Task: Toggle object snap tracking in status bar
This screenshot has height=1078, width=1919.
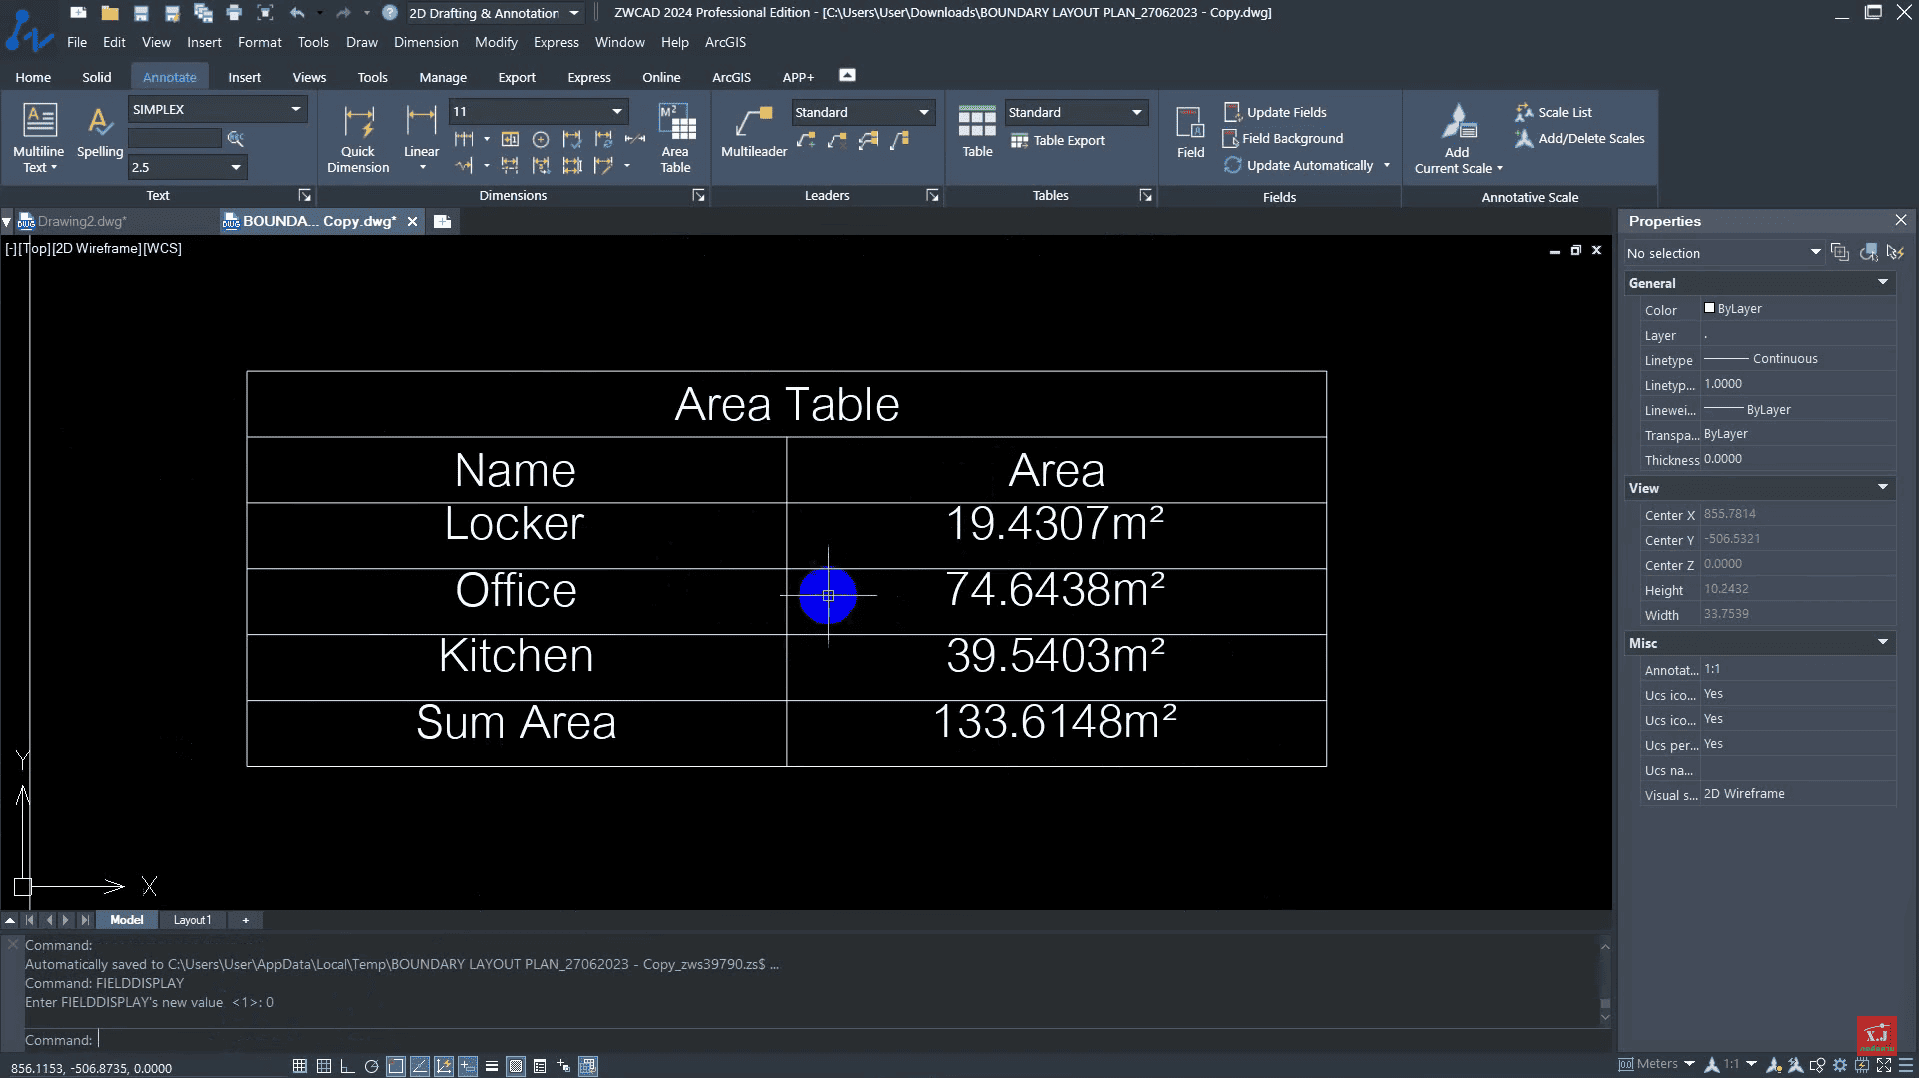Action: [x=419, y=1066]
